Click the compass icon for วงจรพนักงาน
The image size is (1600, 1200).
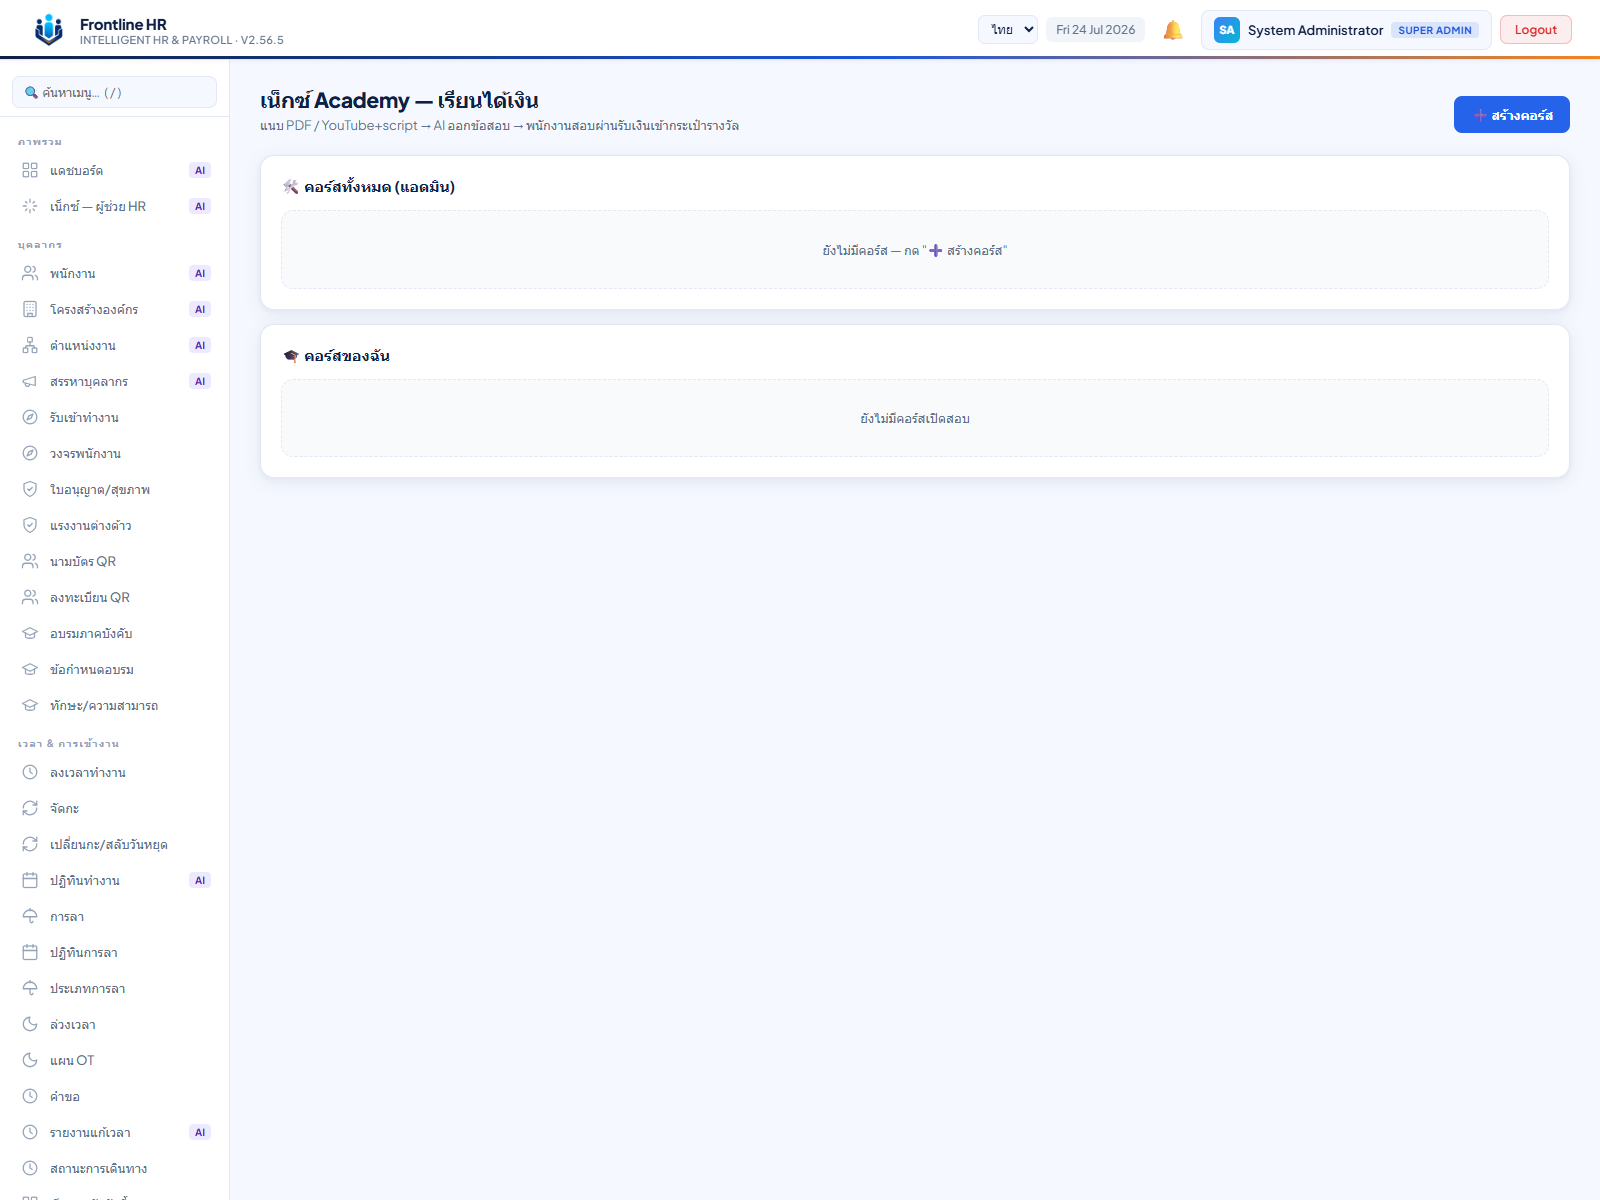(30, 453)
